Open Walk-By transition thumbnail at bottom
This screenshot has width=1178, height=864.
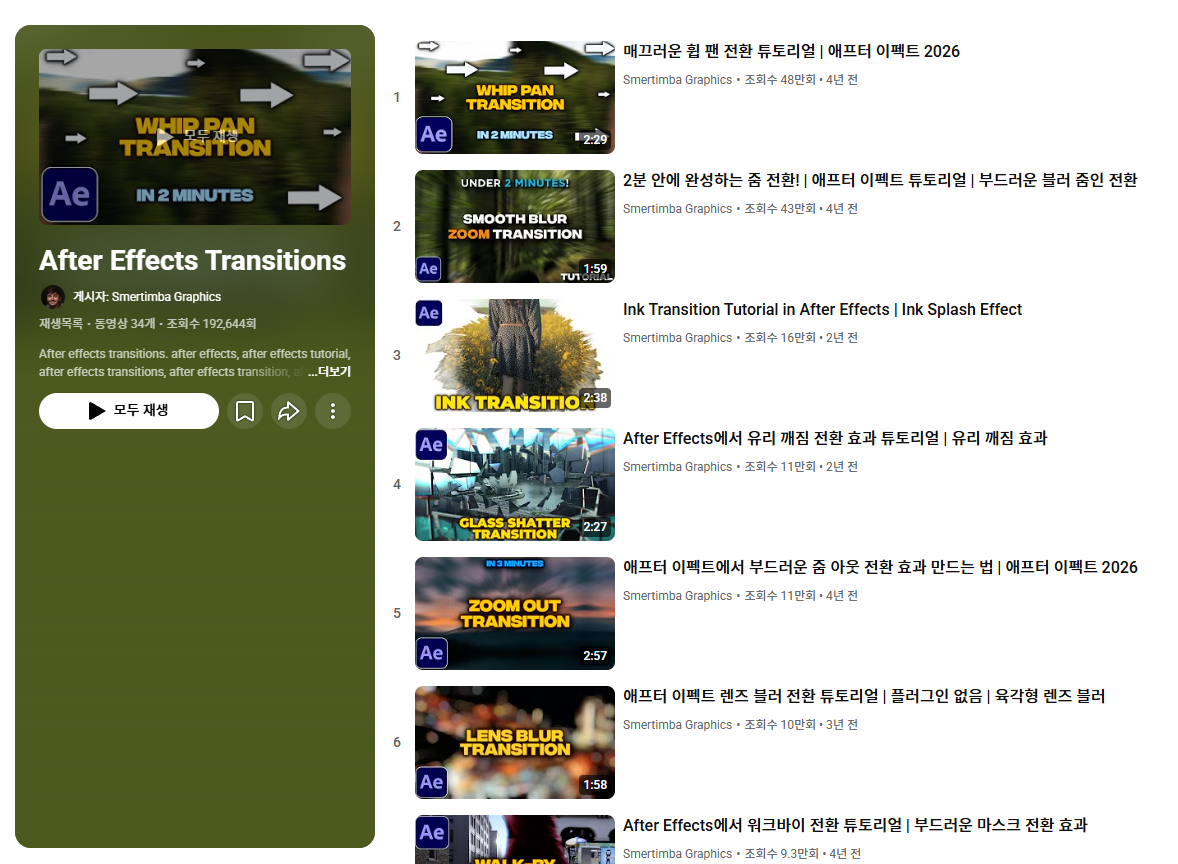click(x=515, y=840)
